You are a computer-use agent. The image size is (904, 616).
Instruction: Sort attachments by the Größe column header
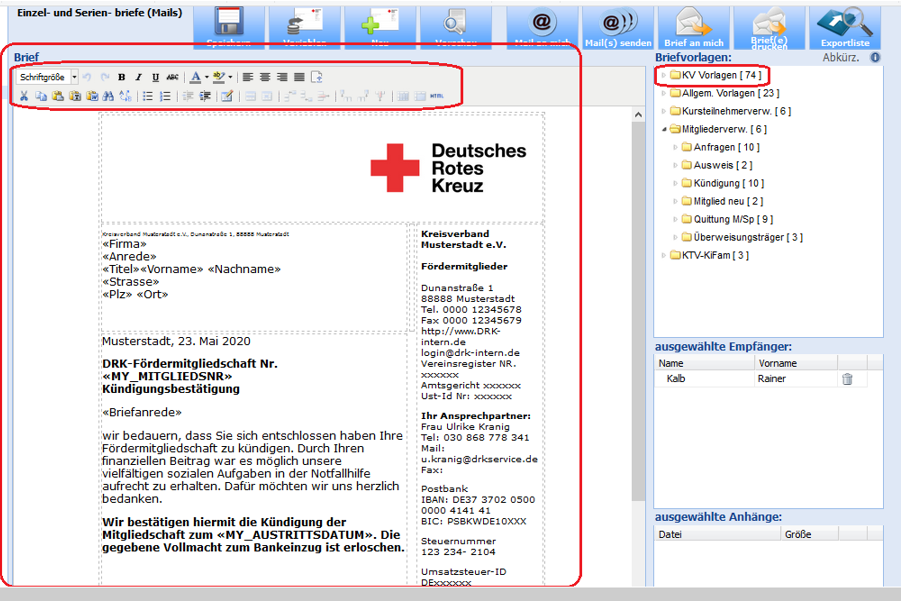809,534
